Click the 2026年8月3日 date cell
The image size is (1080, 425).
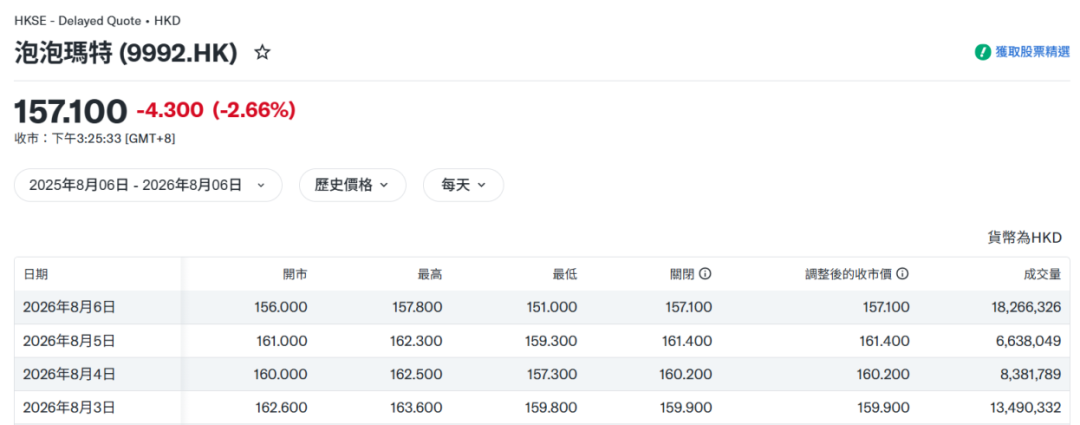coord(69,407)
